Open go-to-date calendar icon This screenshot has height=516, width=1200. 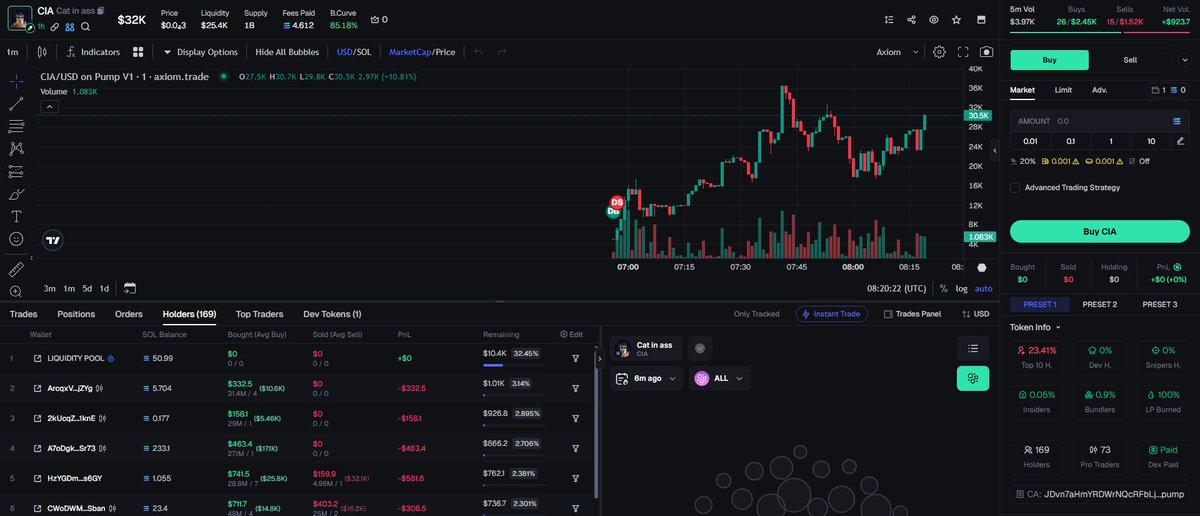[x=130, y=288]
